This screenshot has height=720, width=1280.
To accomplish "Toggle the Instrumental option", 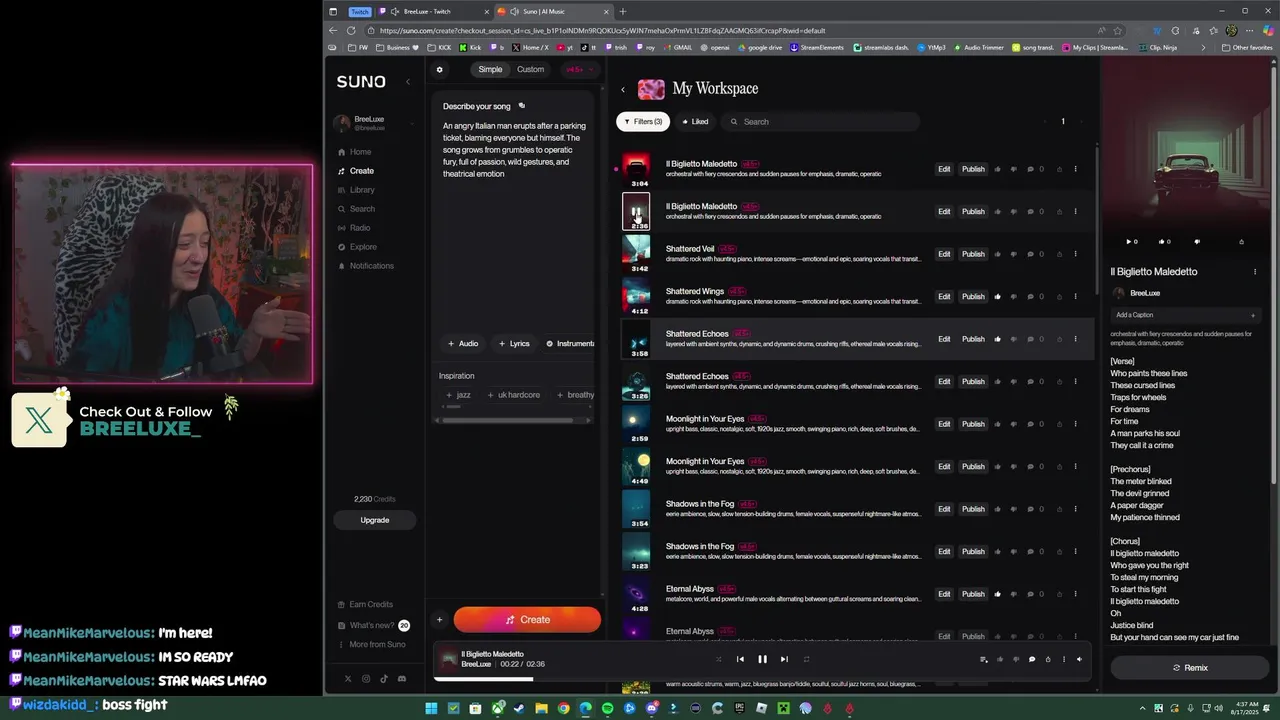I will [x=571, y=344].
